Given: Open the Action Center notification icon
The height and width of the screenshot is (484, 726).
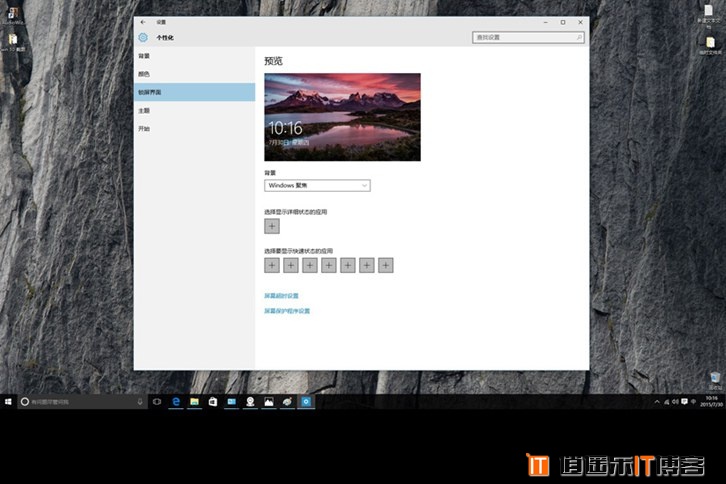Looking at the screenshot, I should click(x=684, y=402).
